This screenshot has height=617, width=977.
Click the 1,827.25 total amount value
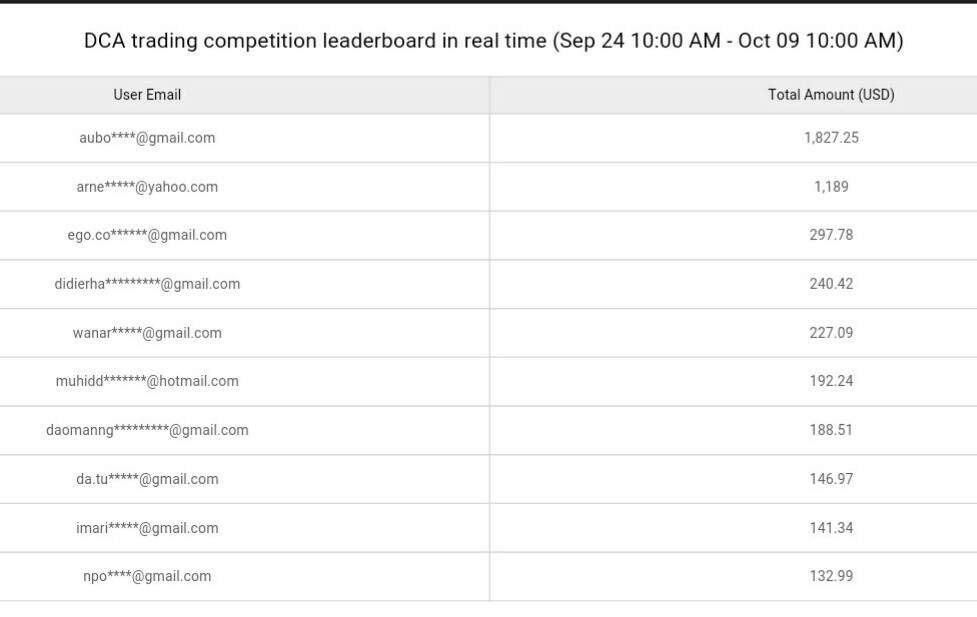point(831,138)
